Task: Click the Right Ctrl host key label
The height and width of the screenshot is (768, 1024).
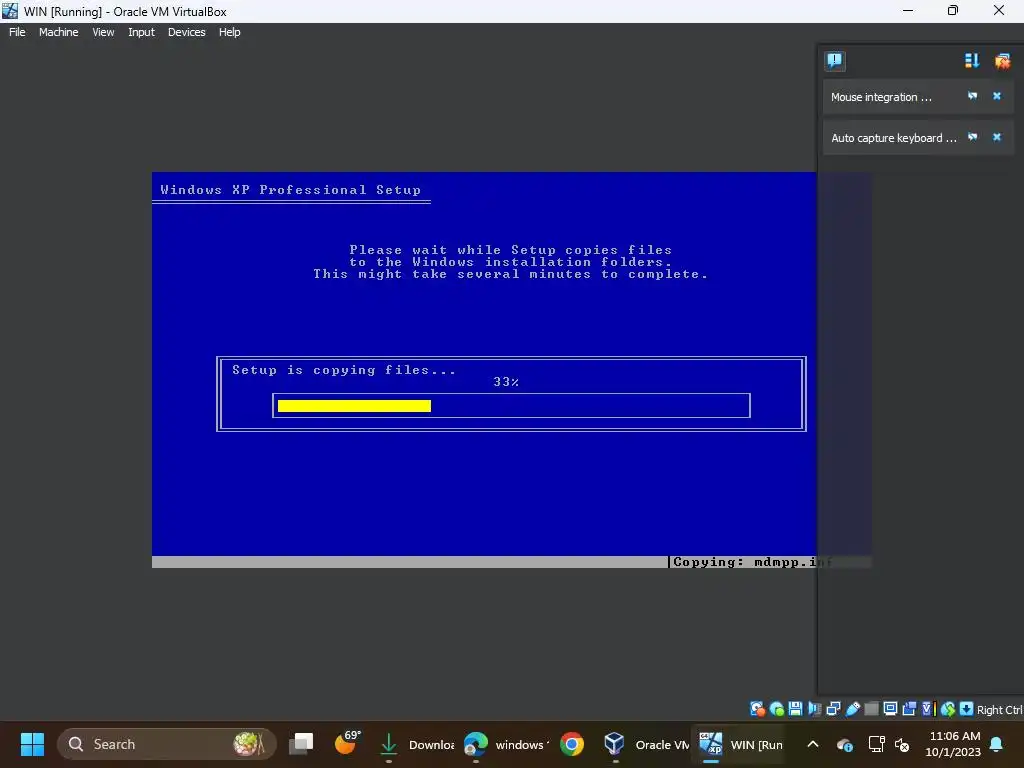Action: coord(999,710)
